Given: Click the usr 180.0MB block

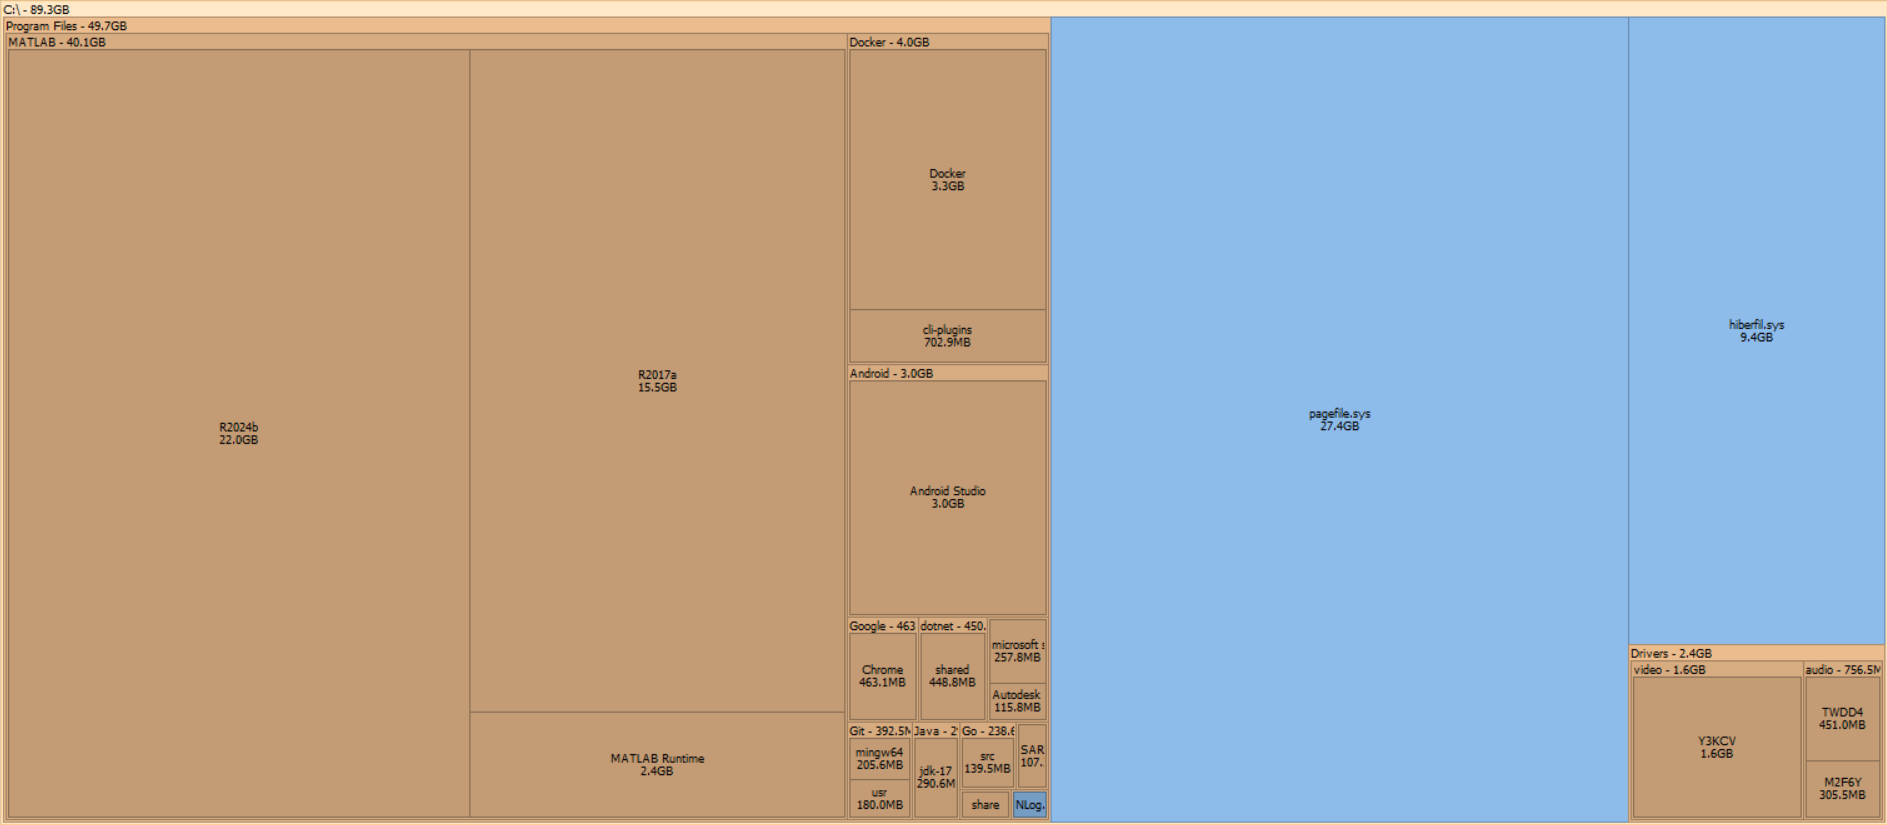Looking at the screenshot, I should pos(879,799).
